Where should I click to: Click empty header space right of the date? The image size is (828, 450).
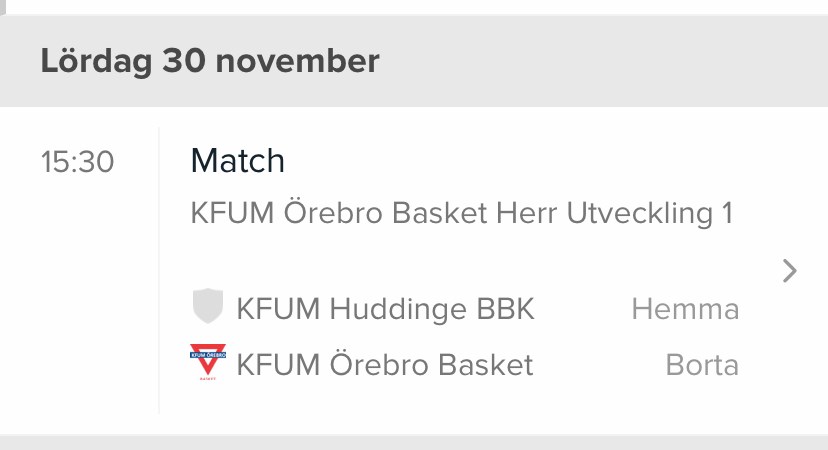[x=600, y=61]
